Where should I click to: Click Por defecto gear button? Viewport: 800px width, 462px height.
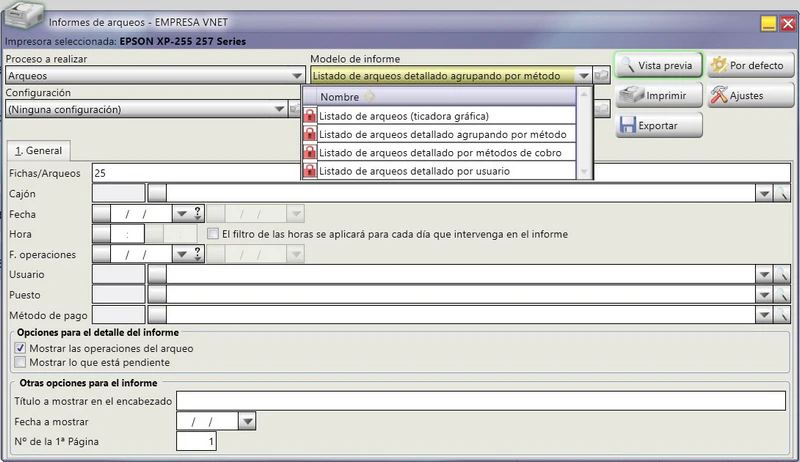751,65
